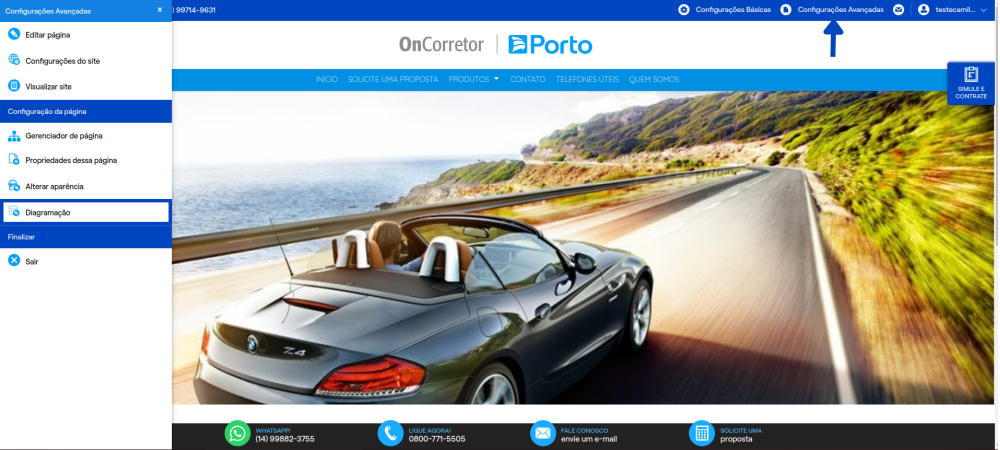Click the green WhatsApp icon in footer

238,433
